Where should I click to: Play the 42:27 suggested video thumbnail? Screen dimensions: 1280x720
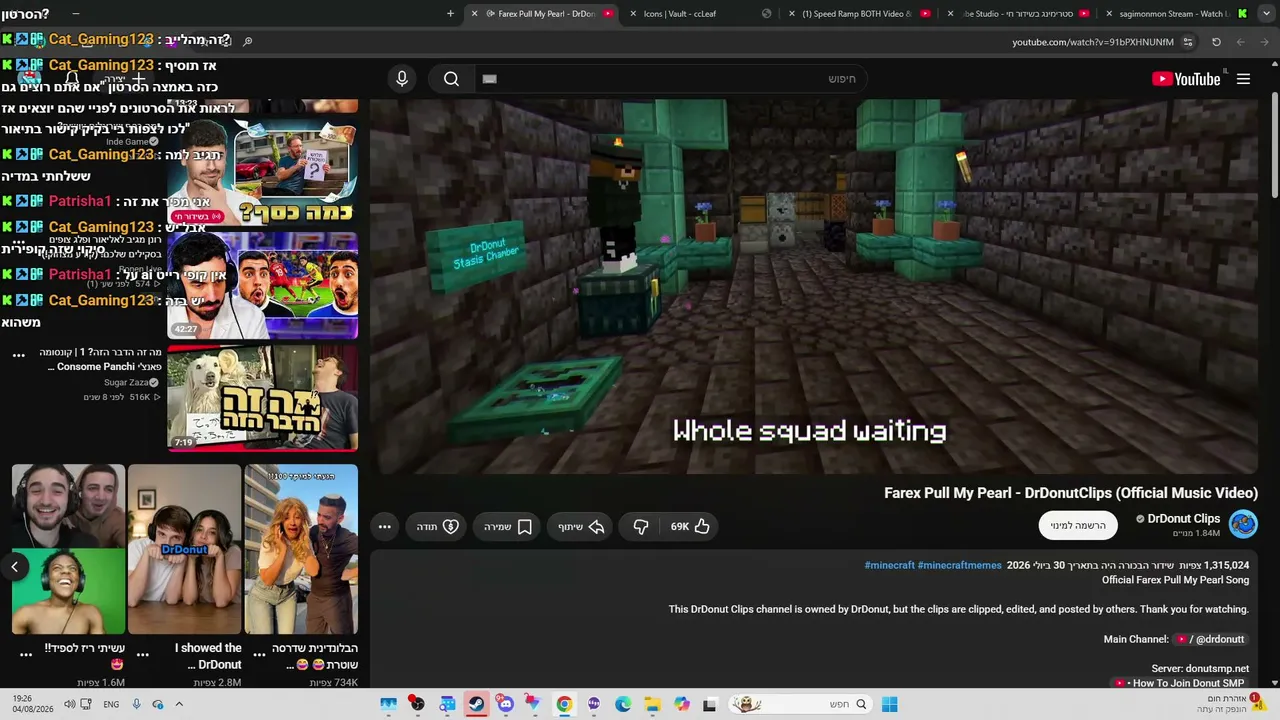pos(262,285)
